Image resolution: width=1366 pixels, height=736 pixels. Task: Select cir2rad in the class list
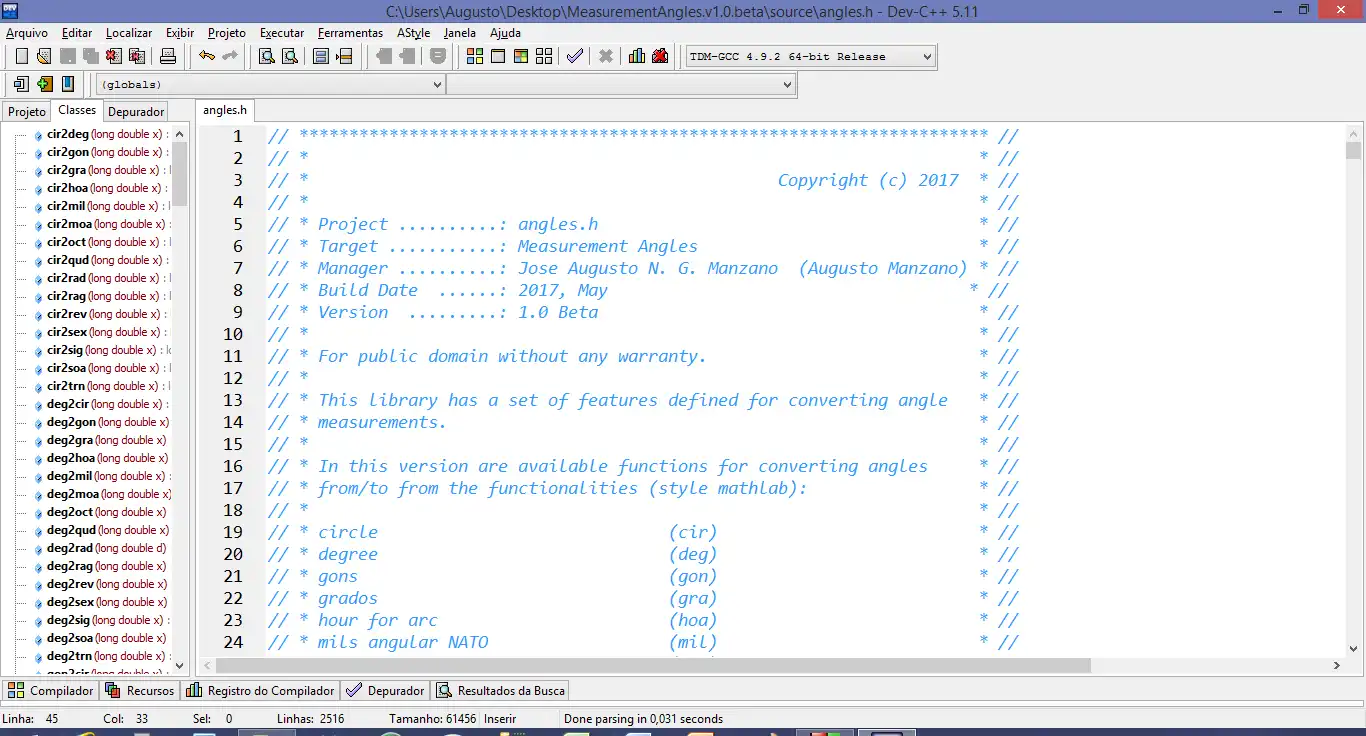coord(101,278)
